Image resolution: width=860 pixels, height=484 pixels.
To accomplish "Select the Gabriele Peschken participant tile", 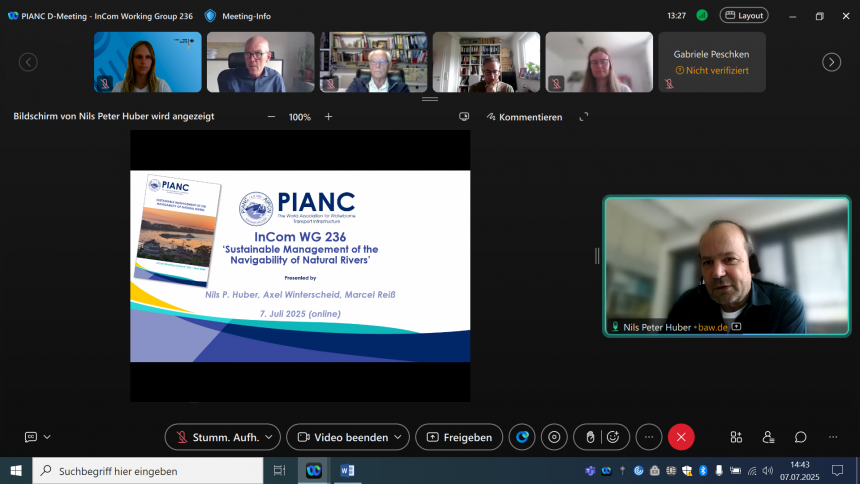I will click(x=712, y=62).
